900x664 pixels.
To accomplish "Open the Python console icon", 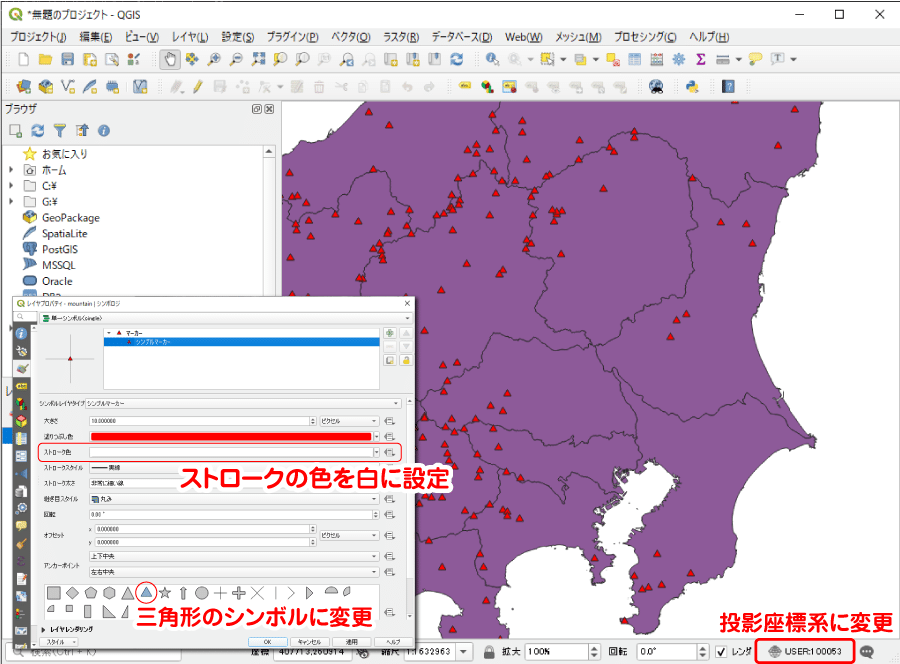I will pos(692,87).
